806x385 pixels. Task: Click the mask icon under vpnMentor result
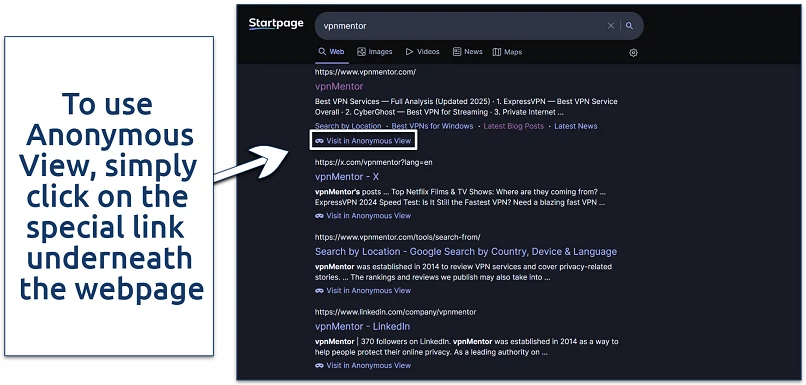pos(319,141)
